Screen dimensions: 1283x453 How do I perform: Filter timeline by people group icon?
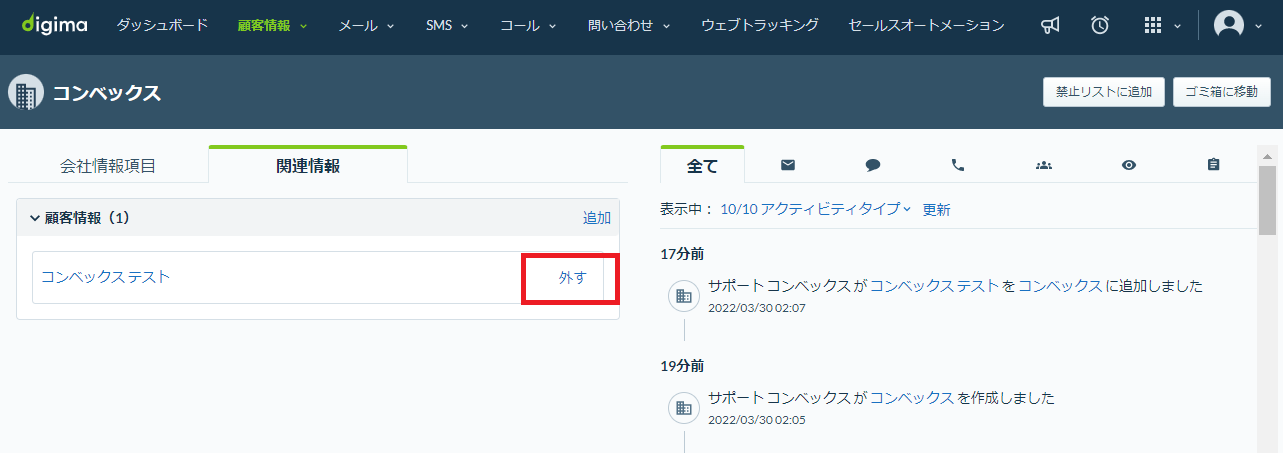click(x=1043, y=165)
